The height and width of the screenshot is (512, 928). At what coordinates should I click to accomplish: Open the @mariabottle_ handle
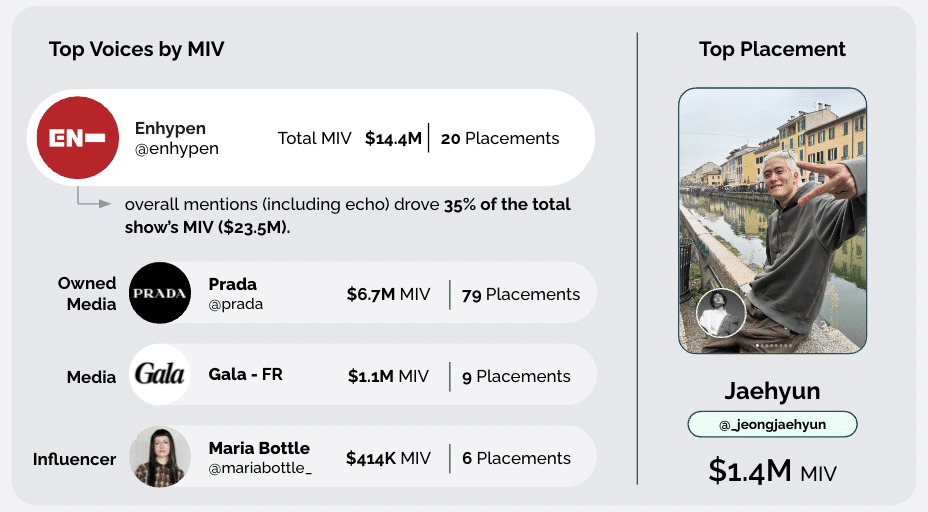coord(260,468)
